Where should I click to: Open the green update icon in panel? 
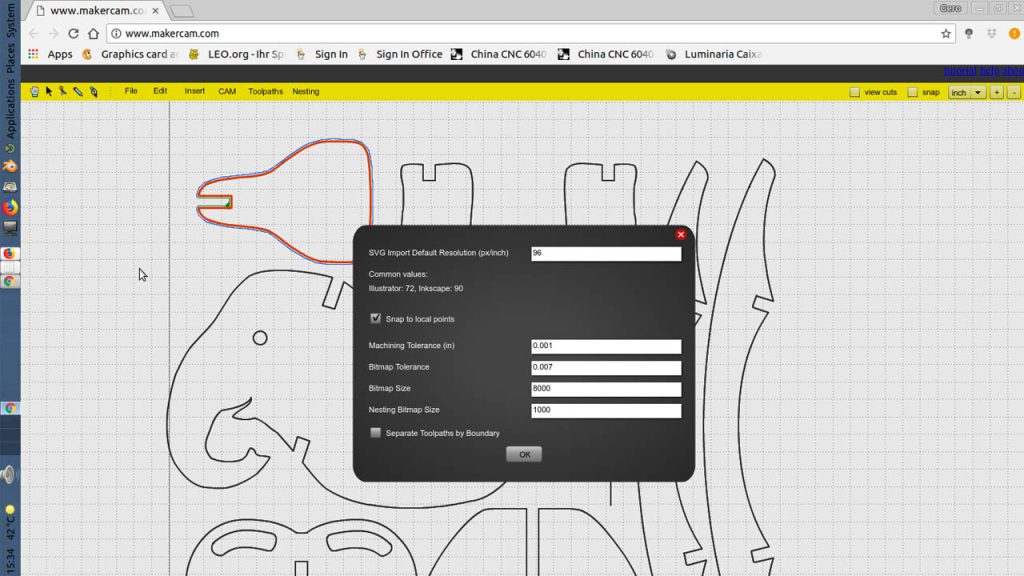coord(10,148)
